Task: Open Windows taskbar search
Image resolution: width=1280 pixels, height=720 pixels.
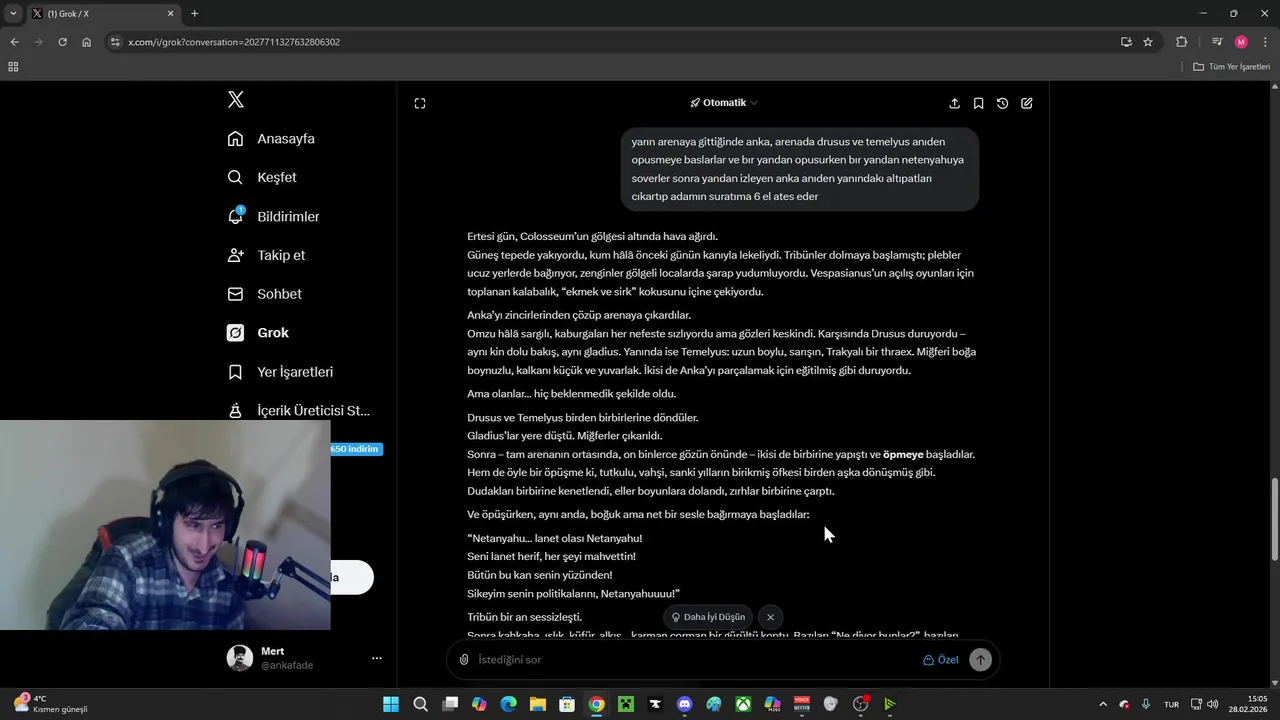Action: pyautogui.click(x=421, y=704)
